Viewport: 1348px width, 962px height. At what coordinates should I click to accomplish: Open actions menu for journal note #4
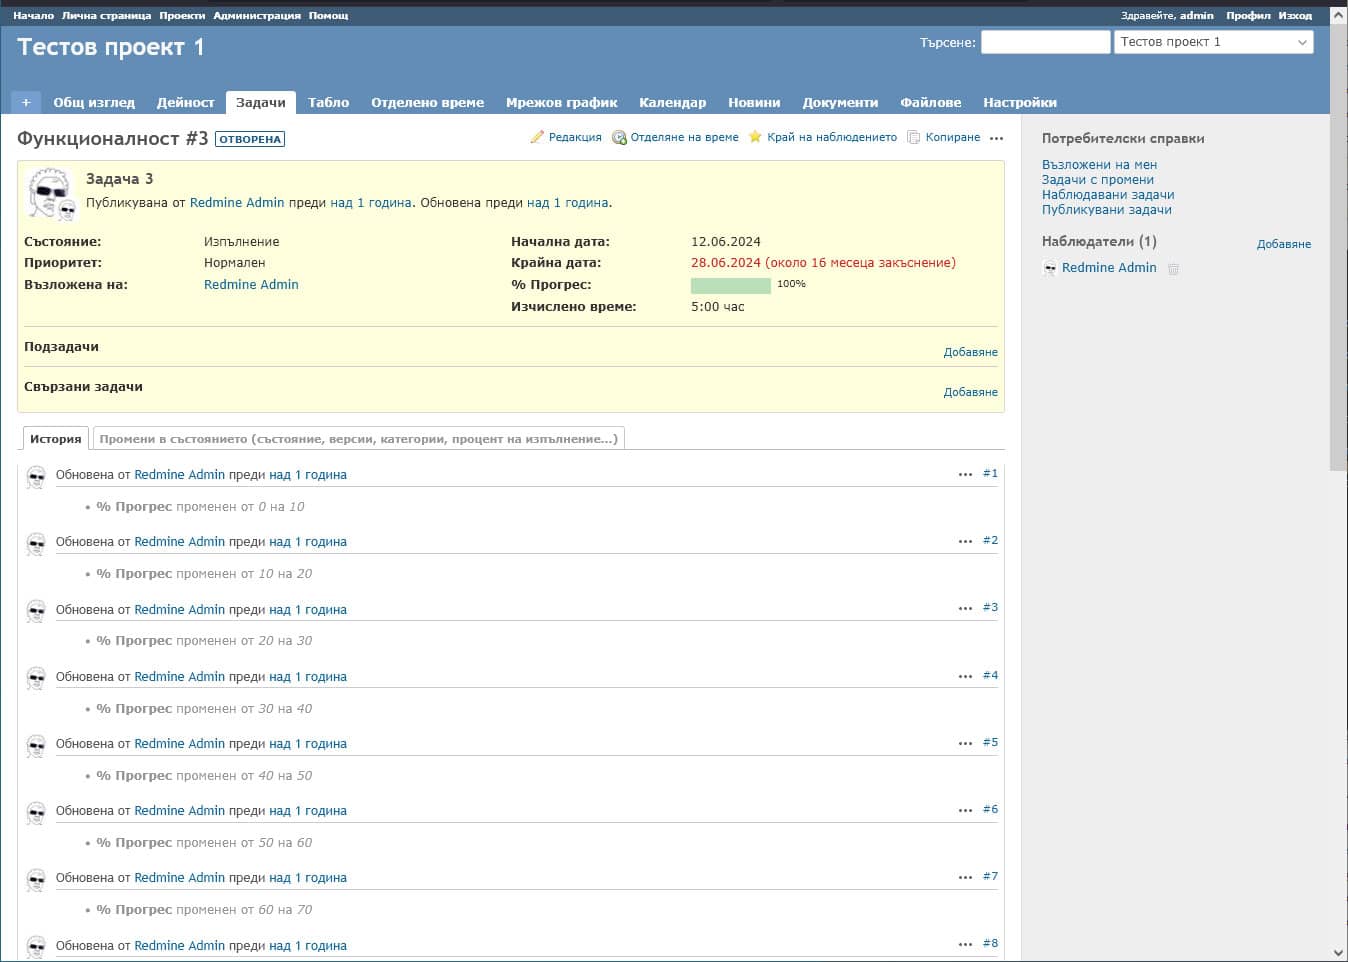point(965,676)
